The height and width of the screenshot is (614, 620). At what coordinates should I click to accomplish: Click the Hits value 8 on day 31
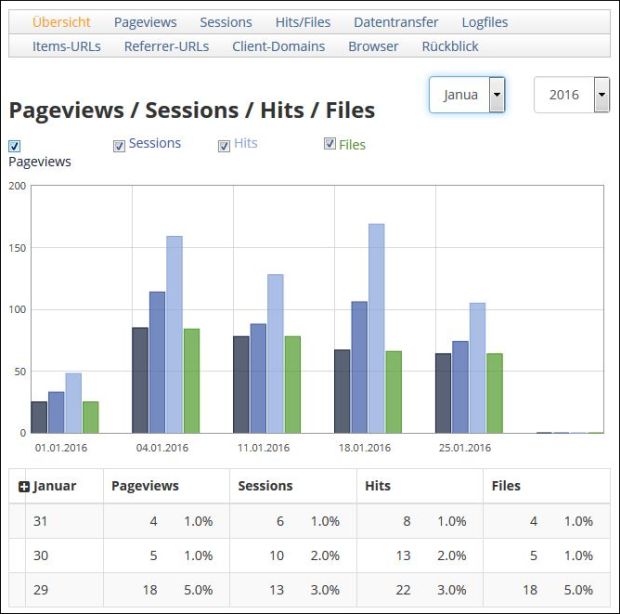click(x=407, y=521)
